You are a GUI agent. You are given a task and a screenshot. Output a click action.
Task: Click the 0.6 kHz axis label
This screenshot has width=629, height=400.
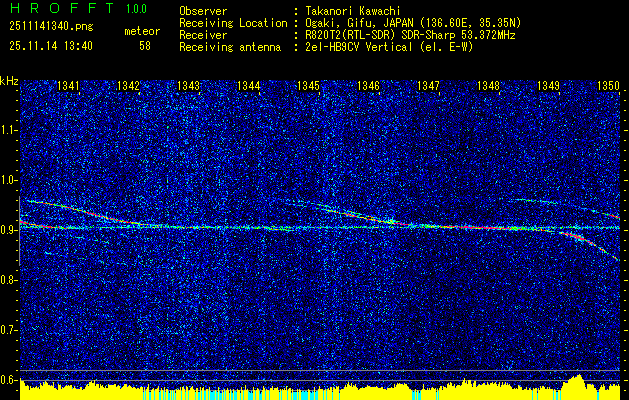pos(8,380)
